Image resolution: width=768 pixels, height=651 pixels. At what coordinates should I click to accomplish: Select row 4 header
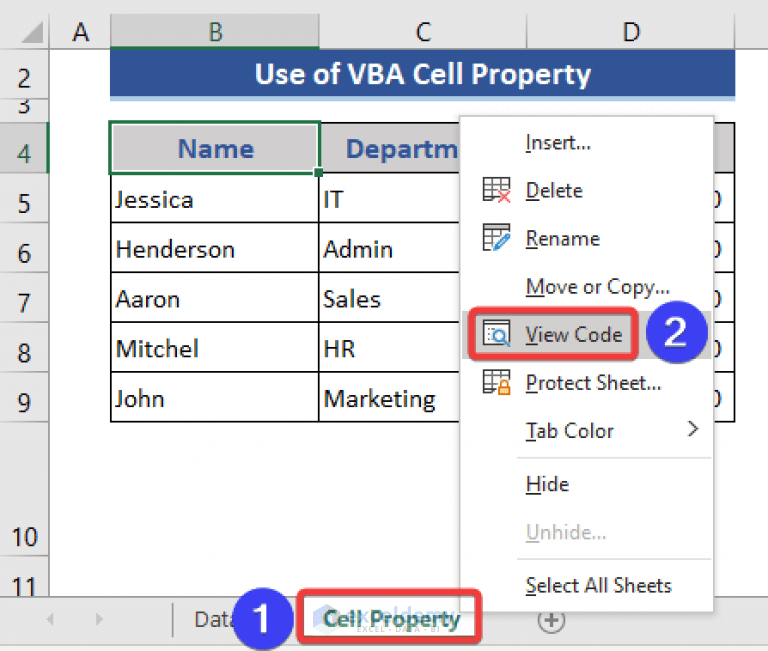[x=24, y=148]
